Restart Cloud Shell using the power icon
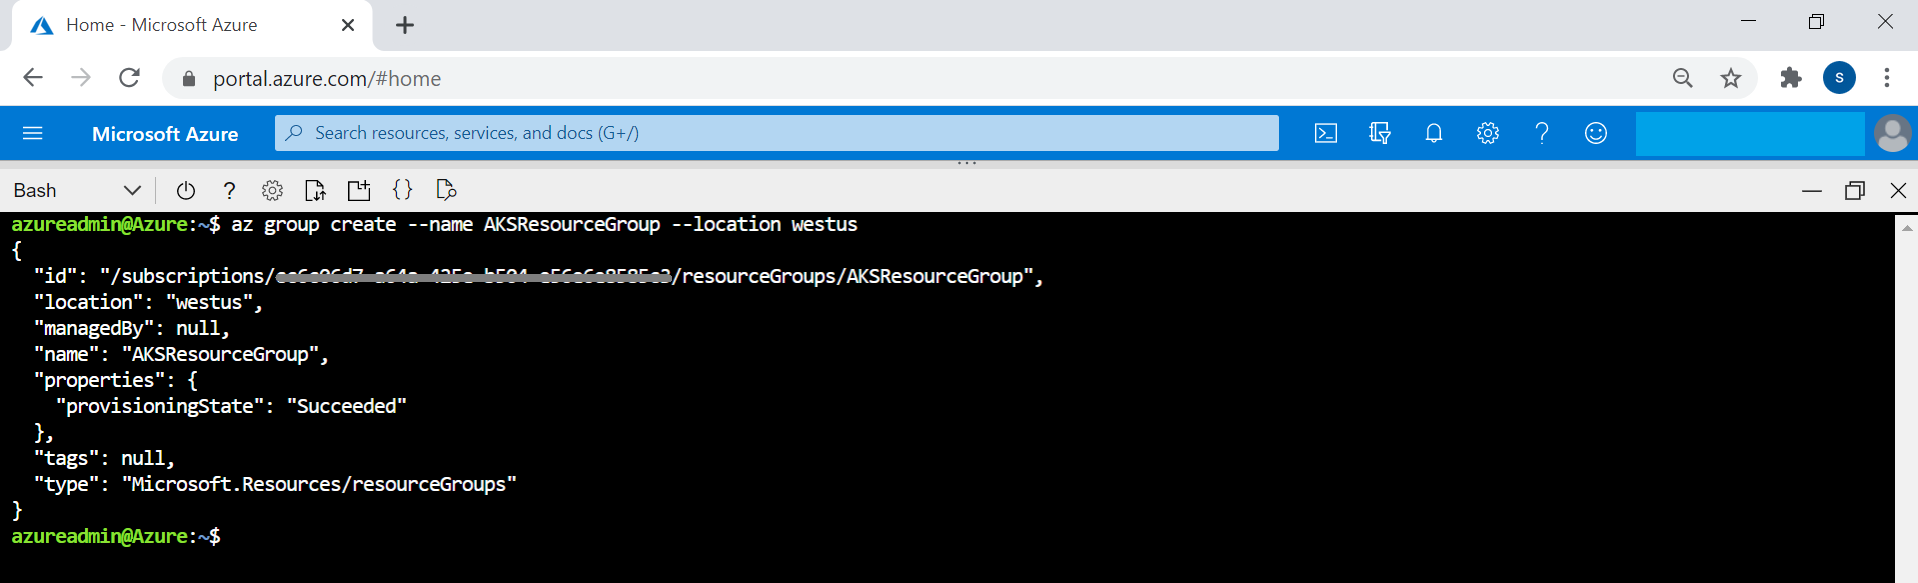 pyautogui.click(x=186, y=190)
